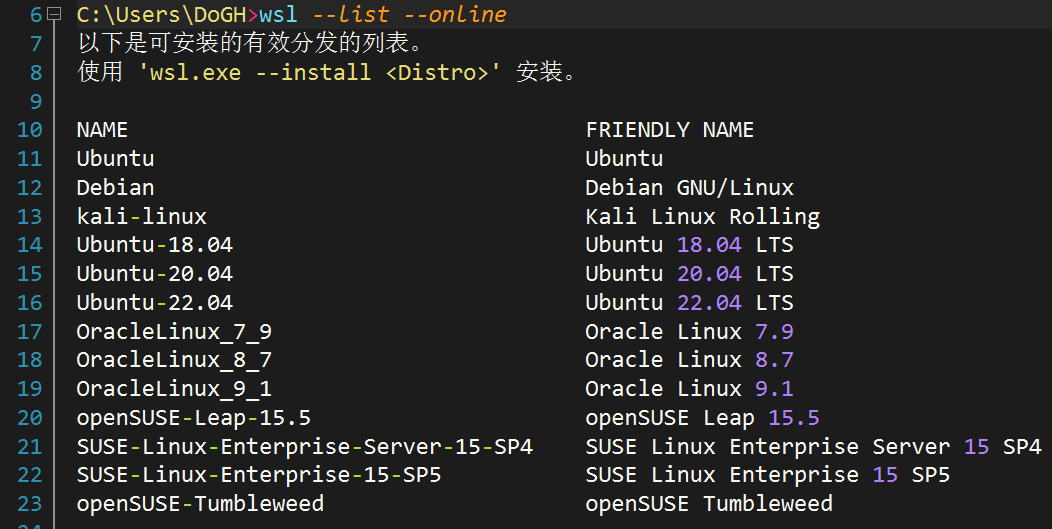The image size is (1052, 529).
Task: Click 'SUSE Linux Enterprise 15 SP5' text
Action: 767,475
